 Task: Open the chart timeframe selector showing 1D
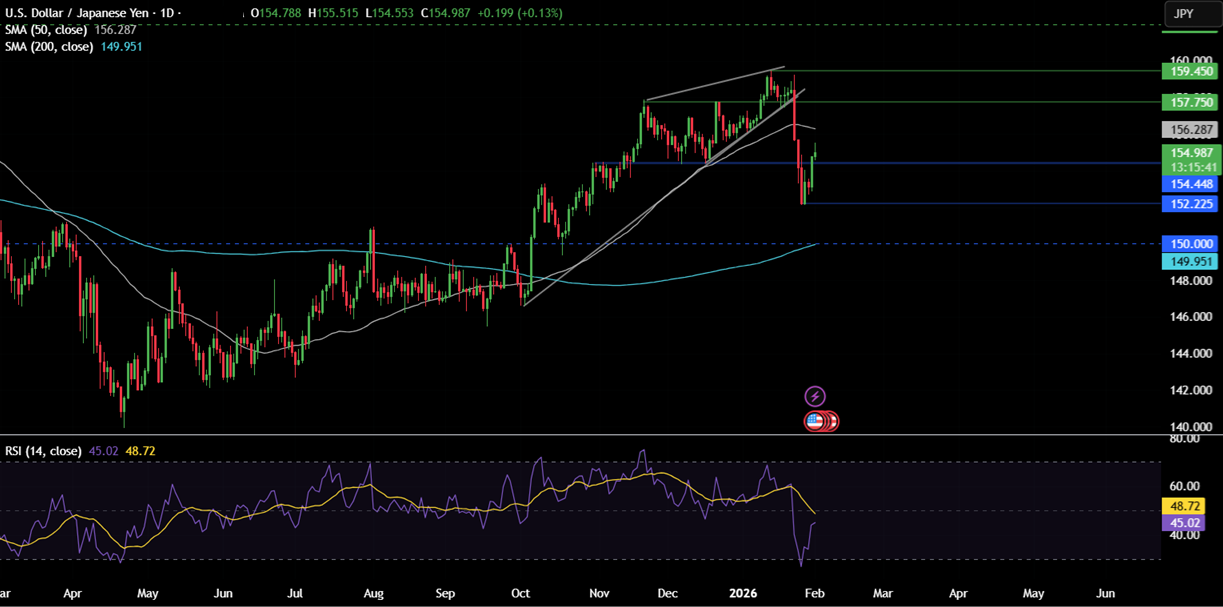[x=165, y=14]
